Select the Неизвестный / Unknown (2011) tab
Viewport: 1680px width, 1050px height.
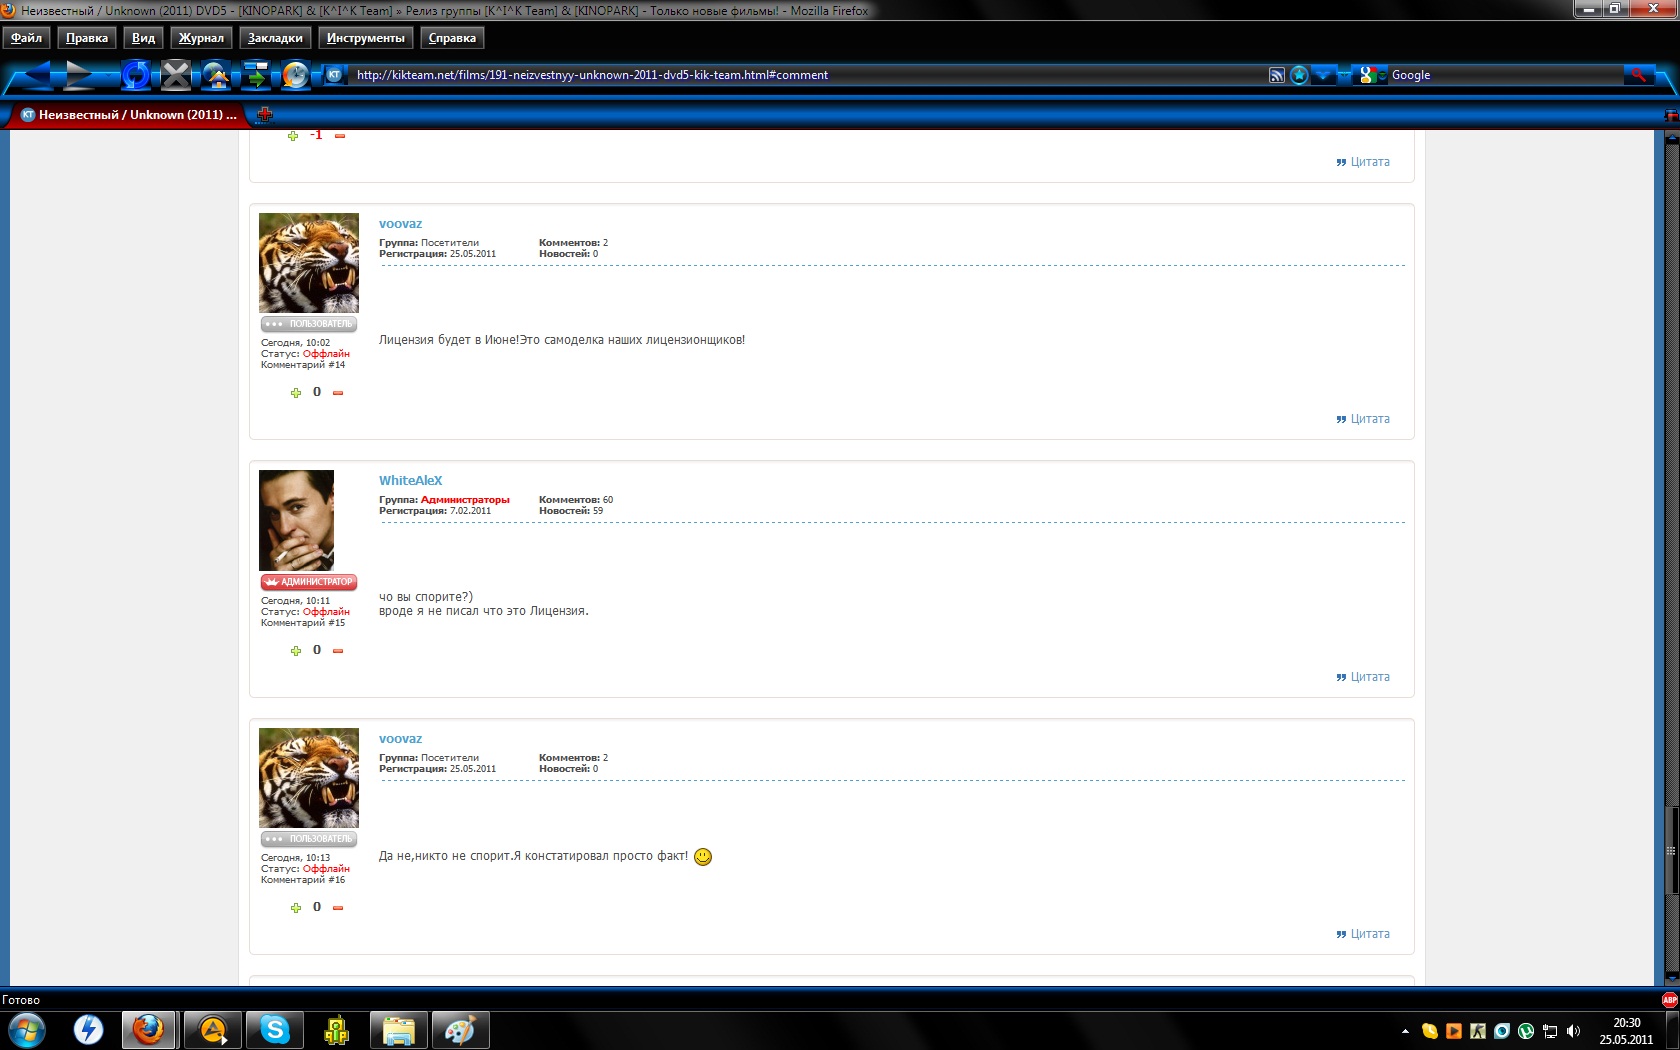[128, 114]
